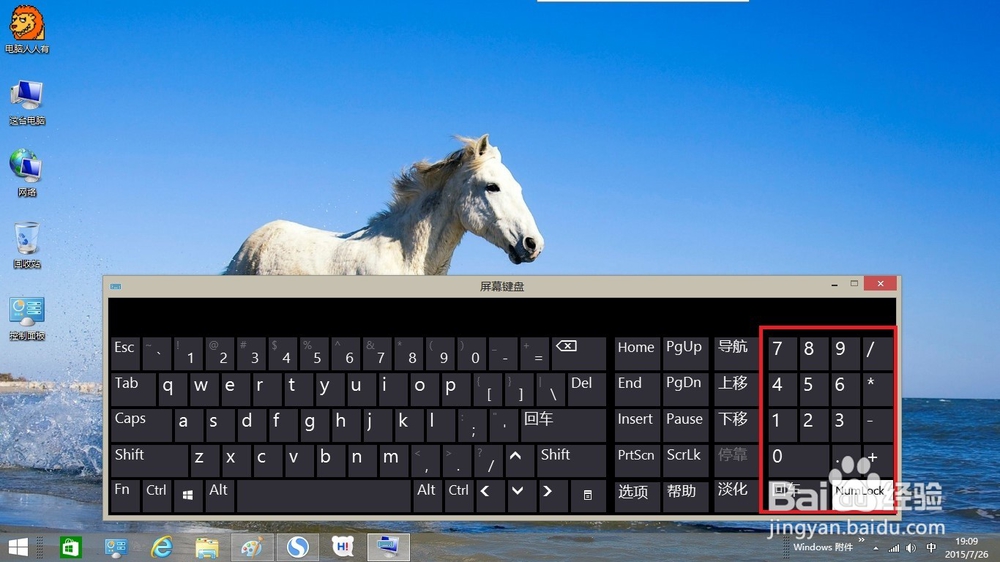Open the volume icon in system tray
The image size is (1000, 562).
(911, 548)
